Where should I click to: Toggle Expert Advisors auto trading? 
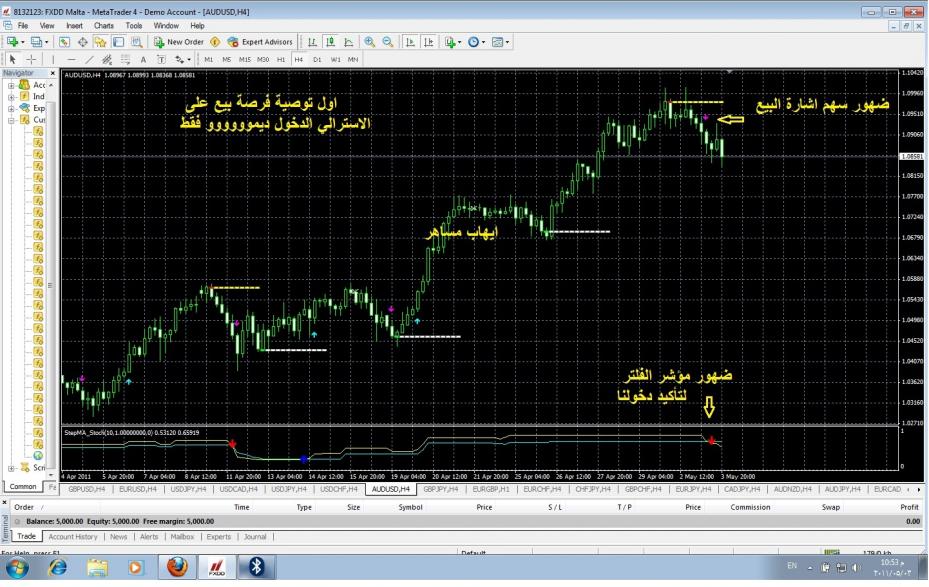[x=260, y=42]
